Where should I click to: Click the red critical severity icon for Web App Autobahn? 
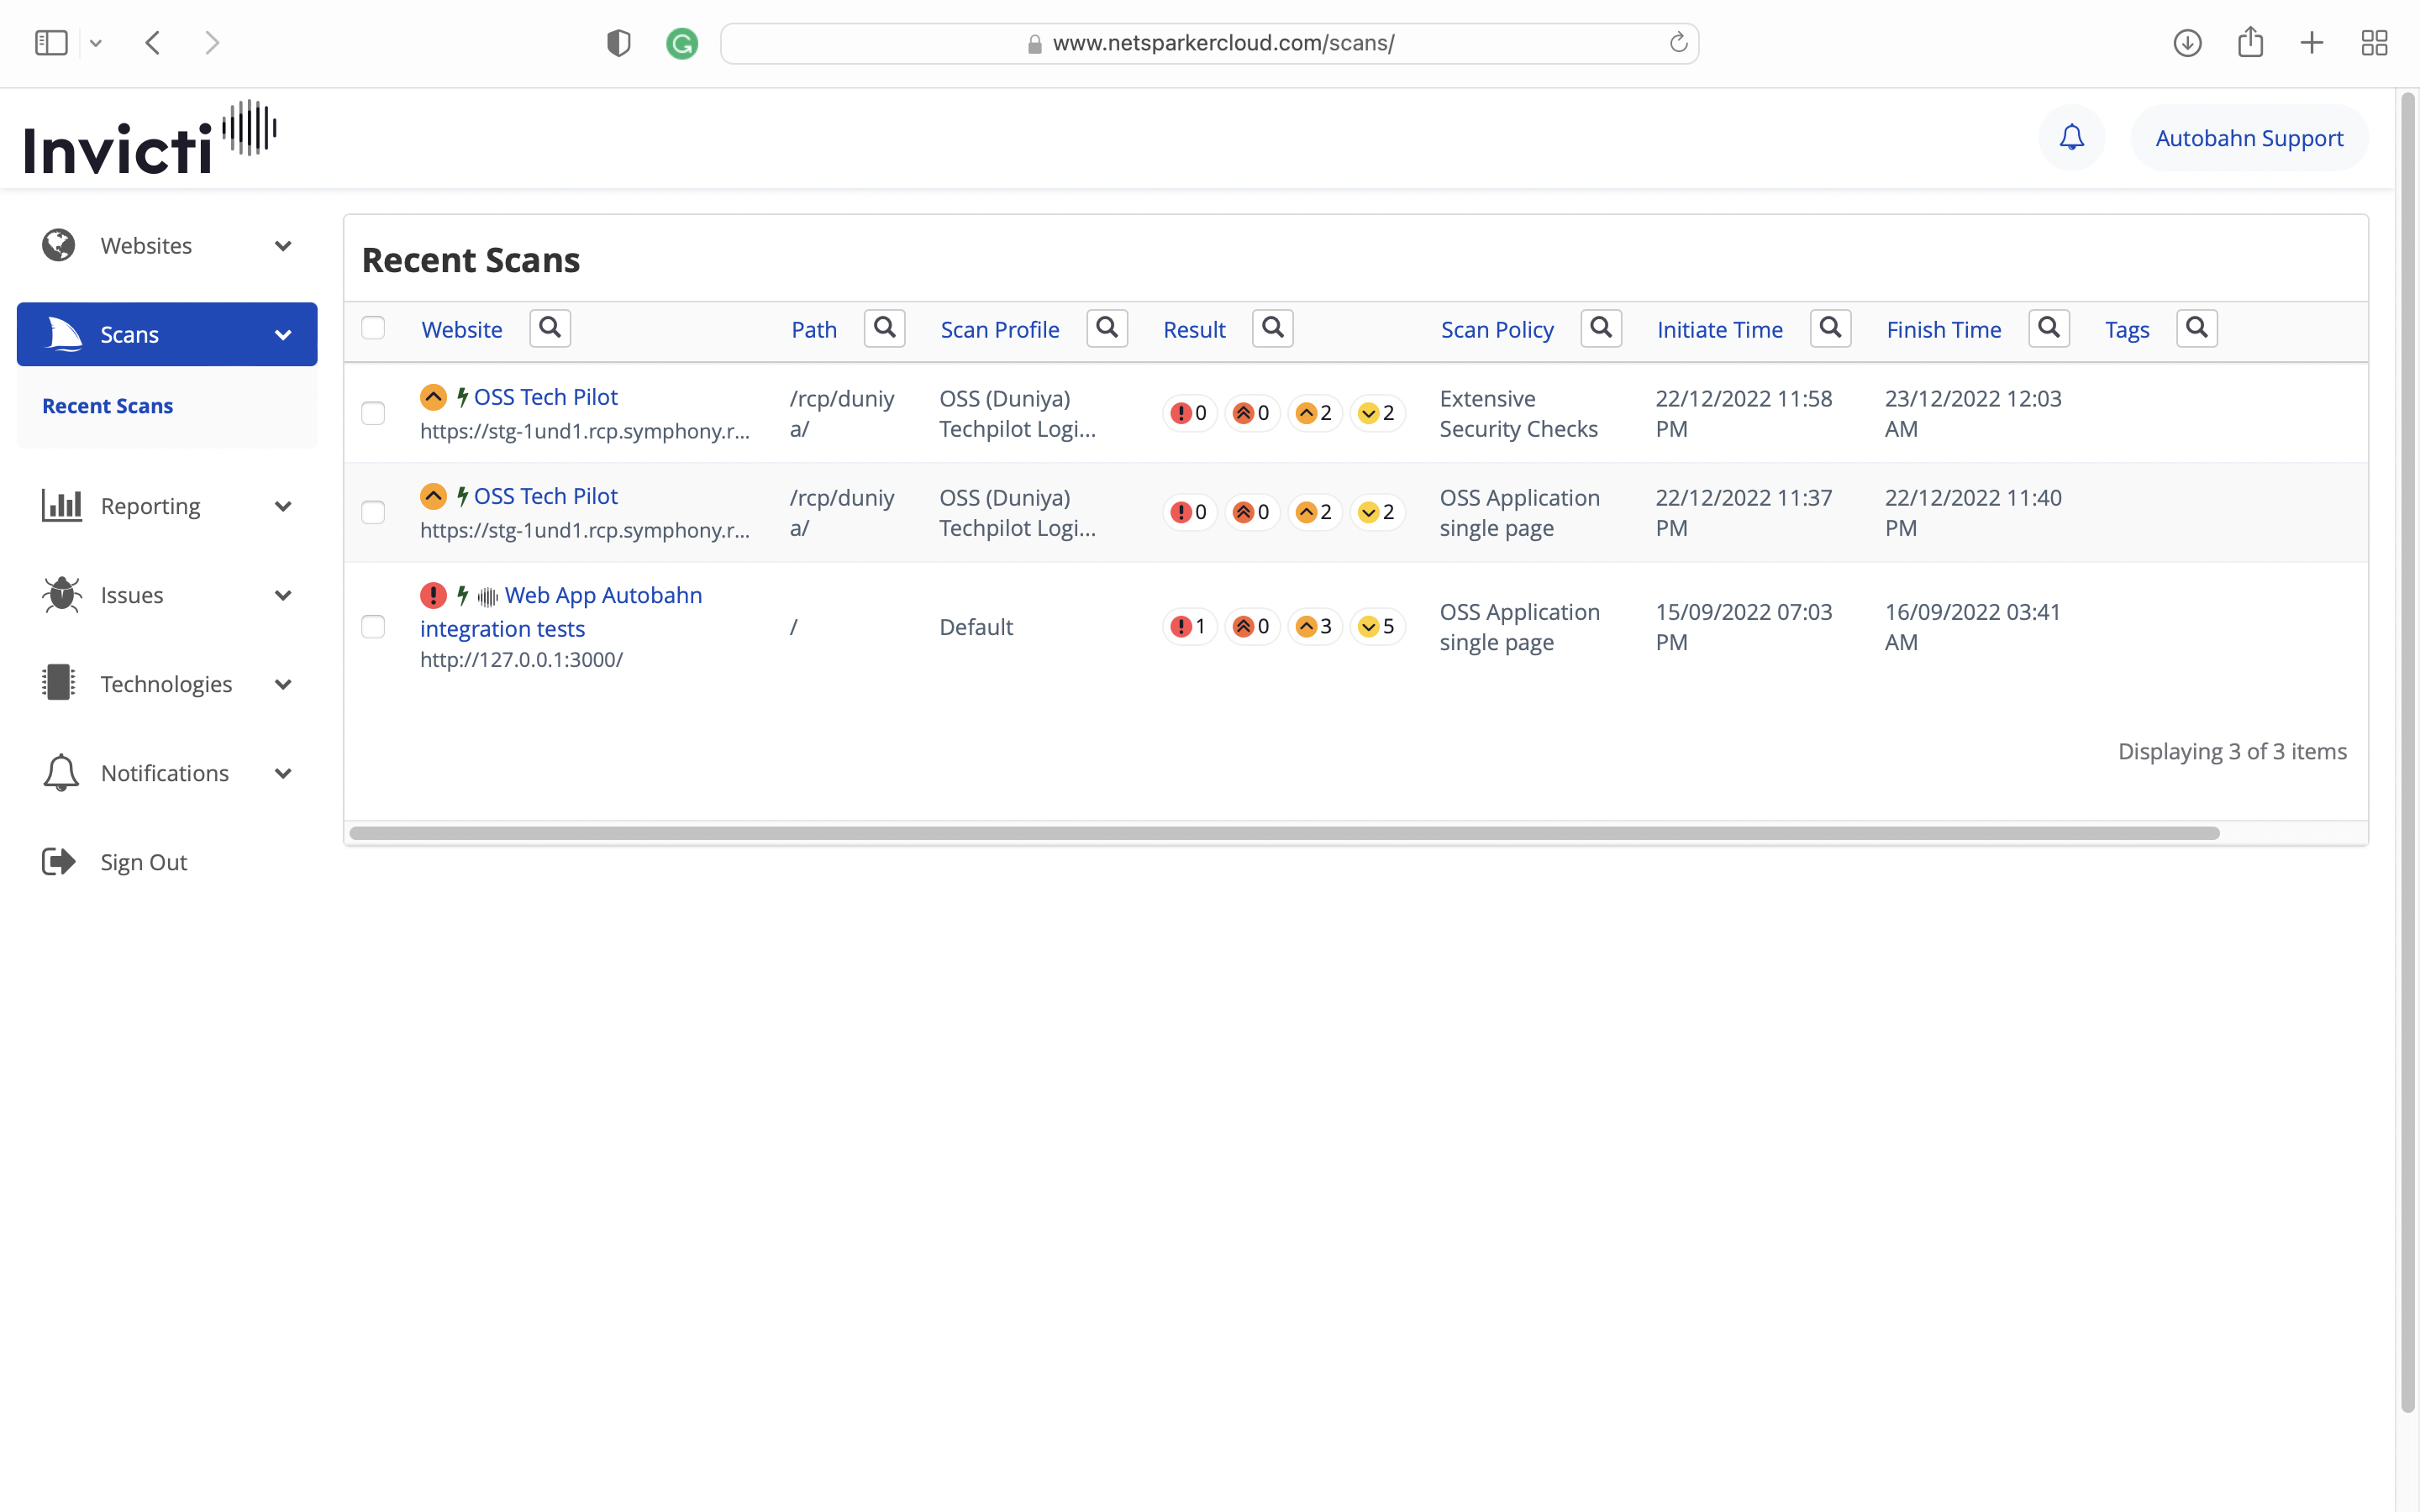(x=433, y=595)
